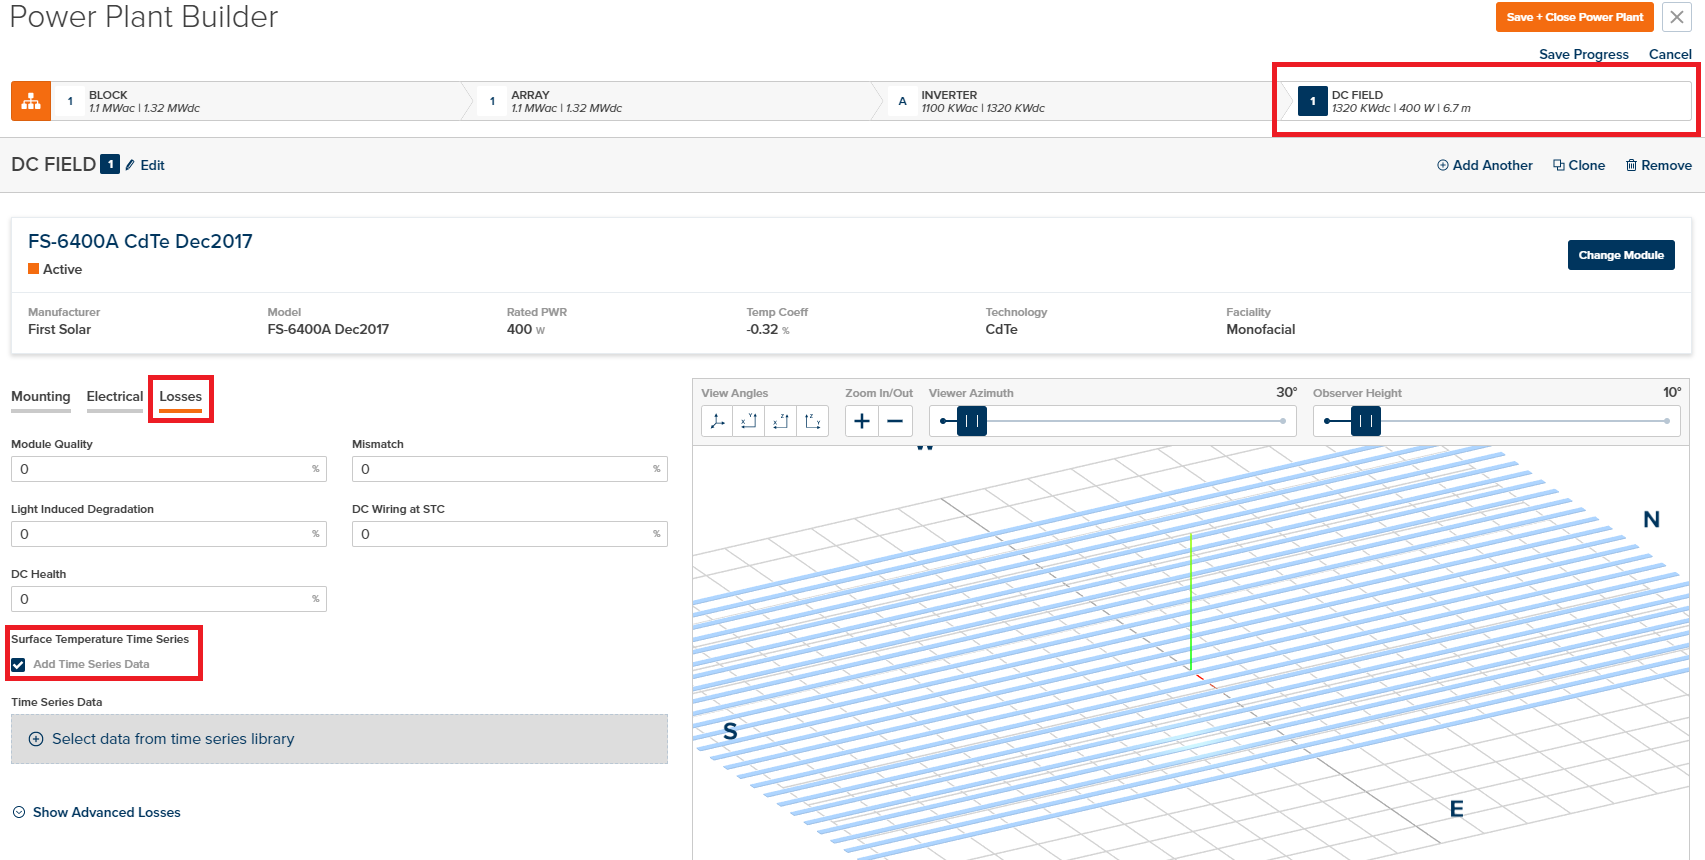Zoom in with the plus icon
This screenshot has width=1705, height=860.
pyautogui.click(x=862, y=421)
